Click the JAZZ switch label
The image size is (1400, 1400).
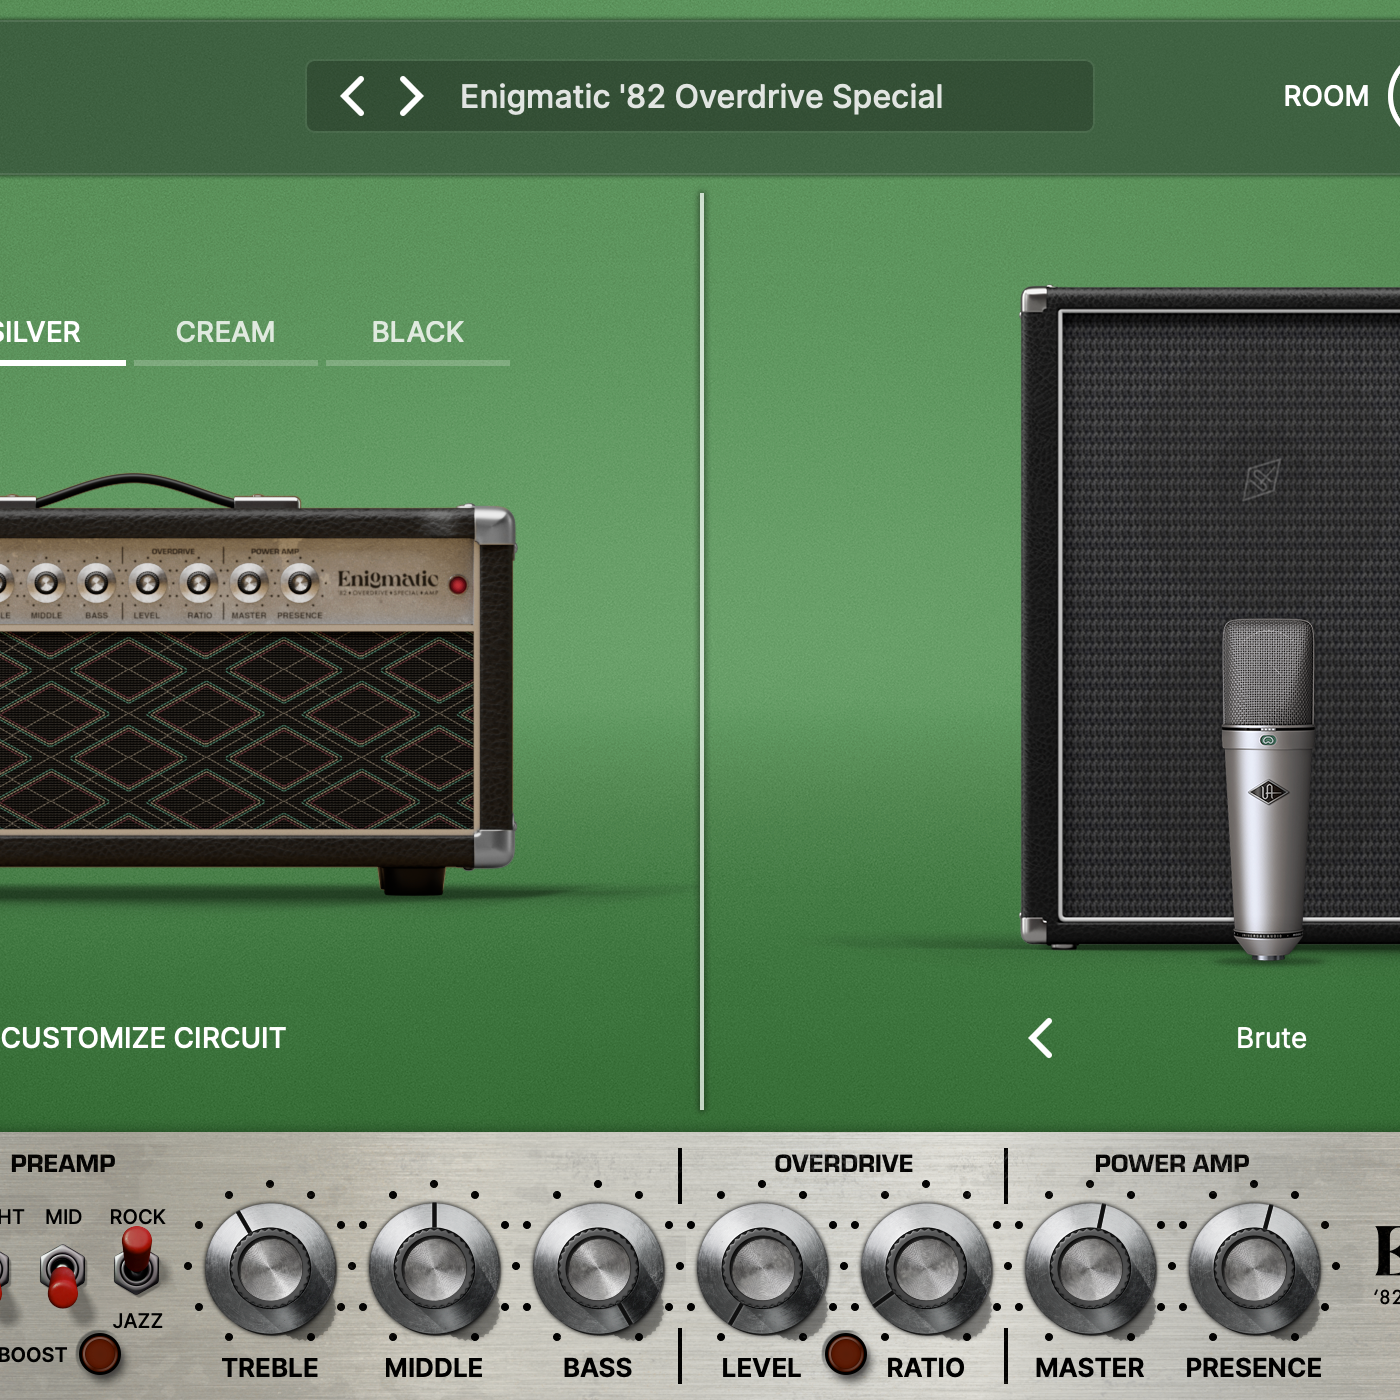coord(138,1320)
